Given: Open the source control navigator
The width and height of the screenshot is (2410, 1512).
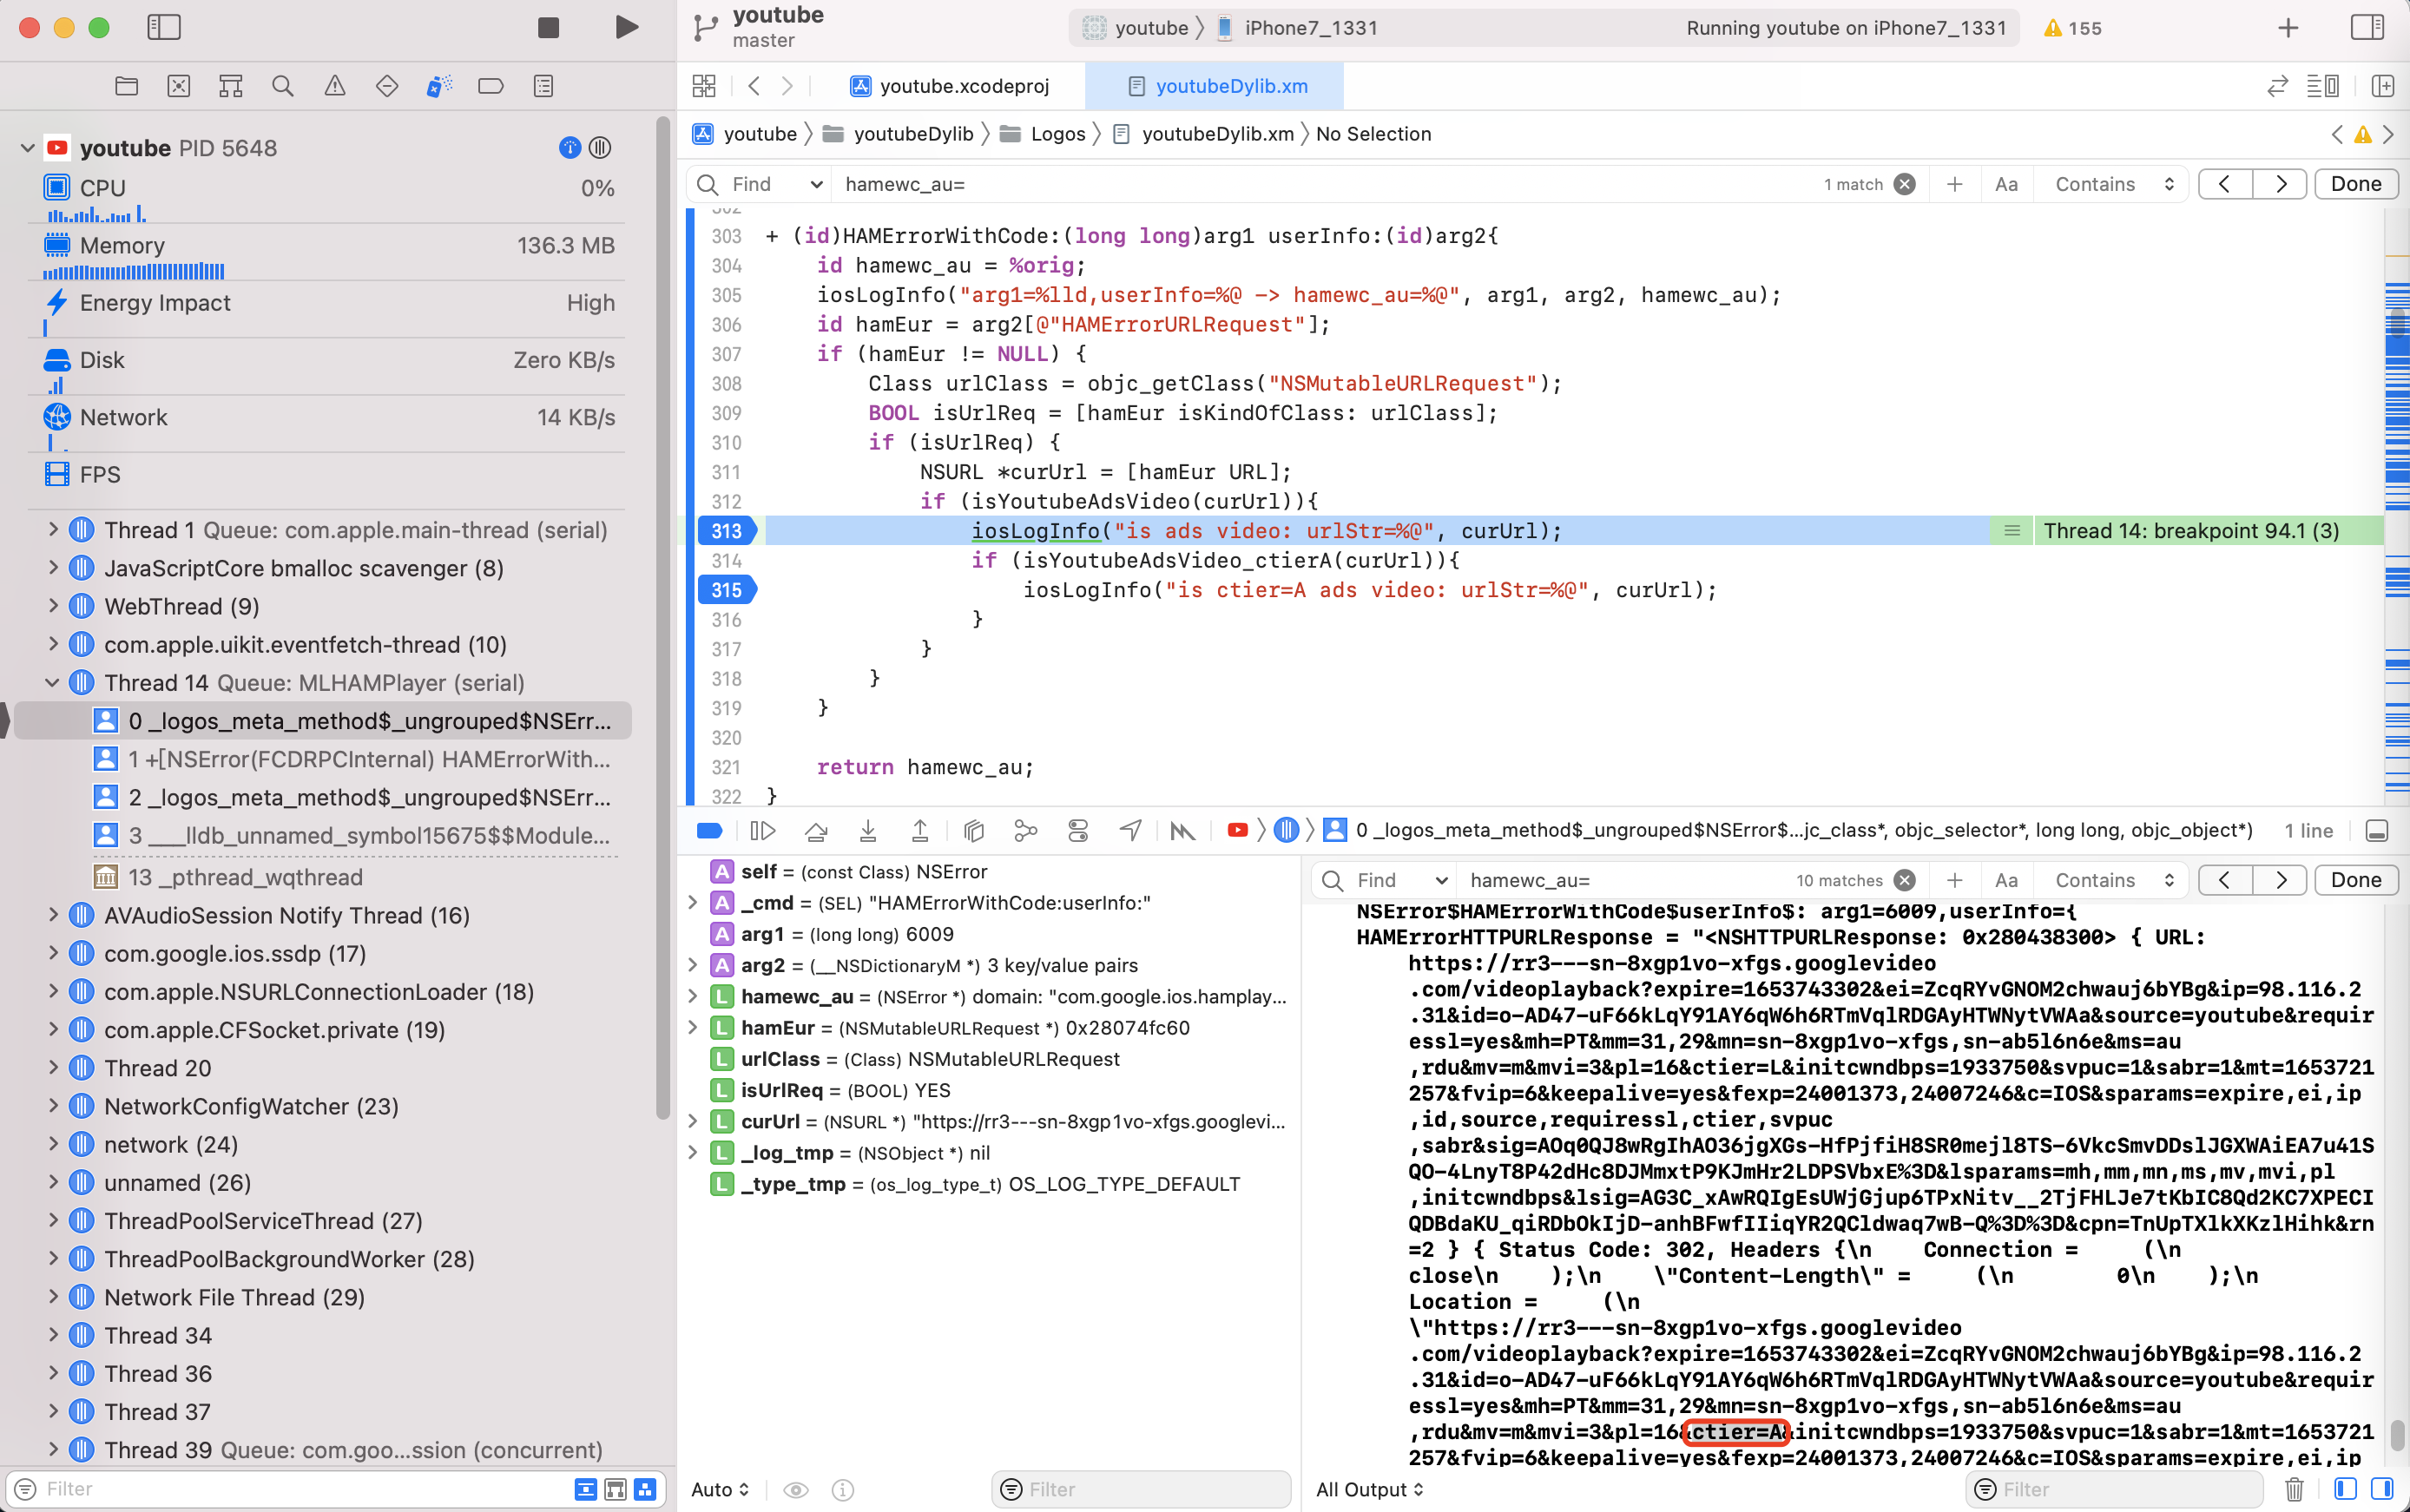Looking at the screenshot, I should [179, 86].
